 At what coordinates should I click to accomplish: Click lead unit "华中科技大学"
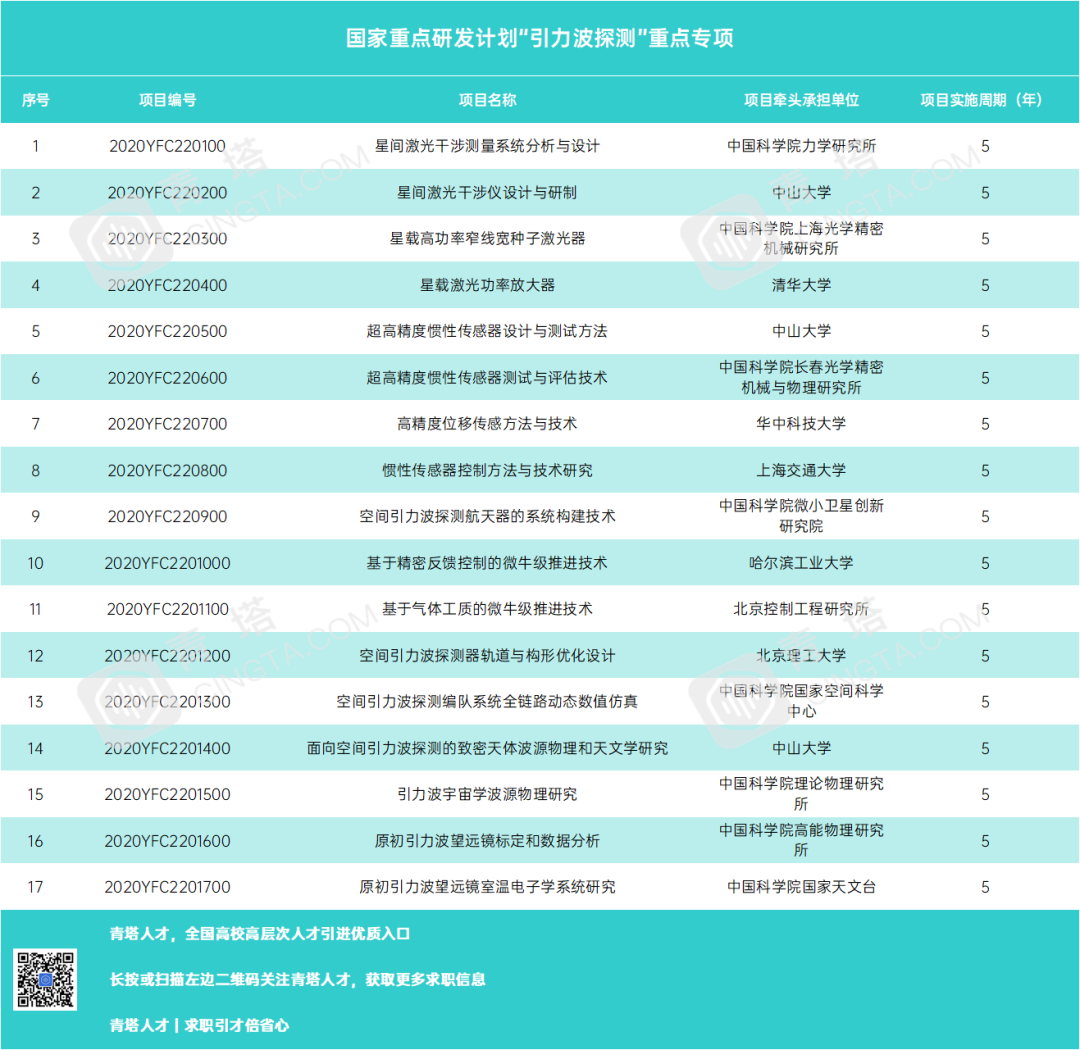tap(801, 424)
